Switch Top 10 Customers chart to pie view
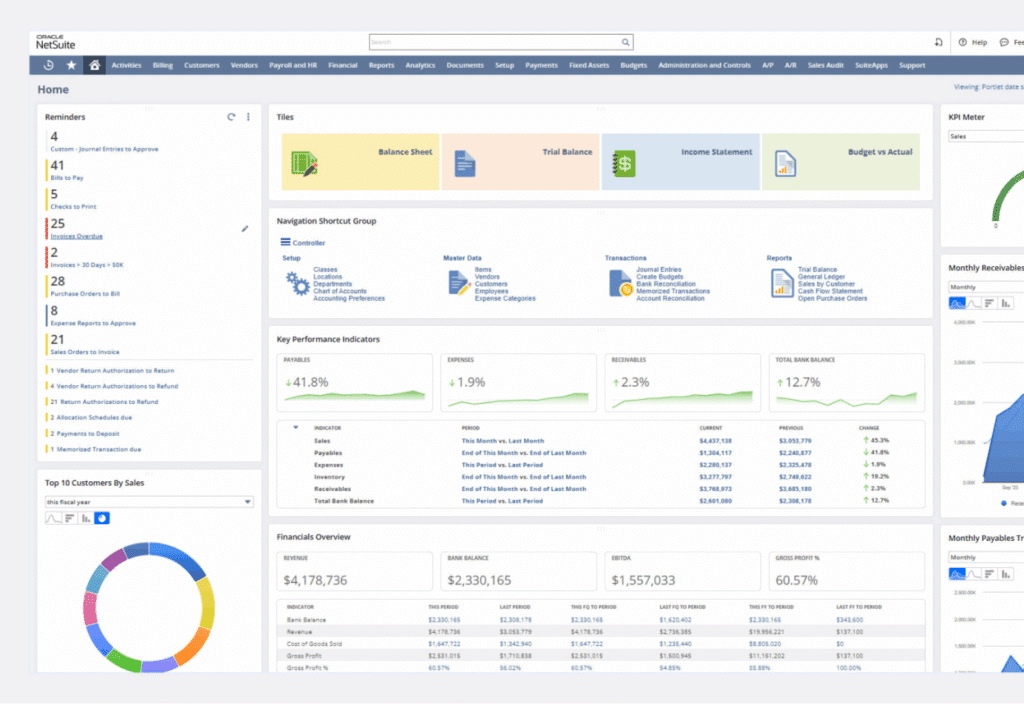 click(102, 518)
